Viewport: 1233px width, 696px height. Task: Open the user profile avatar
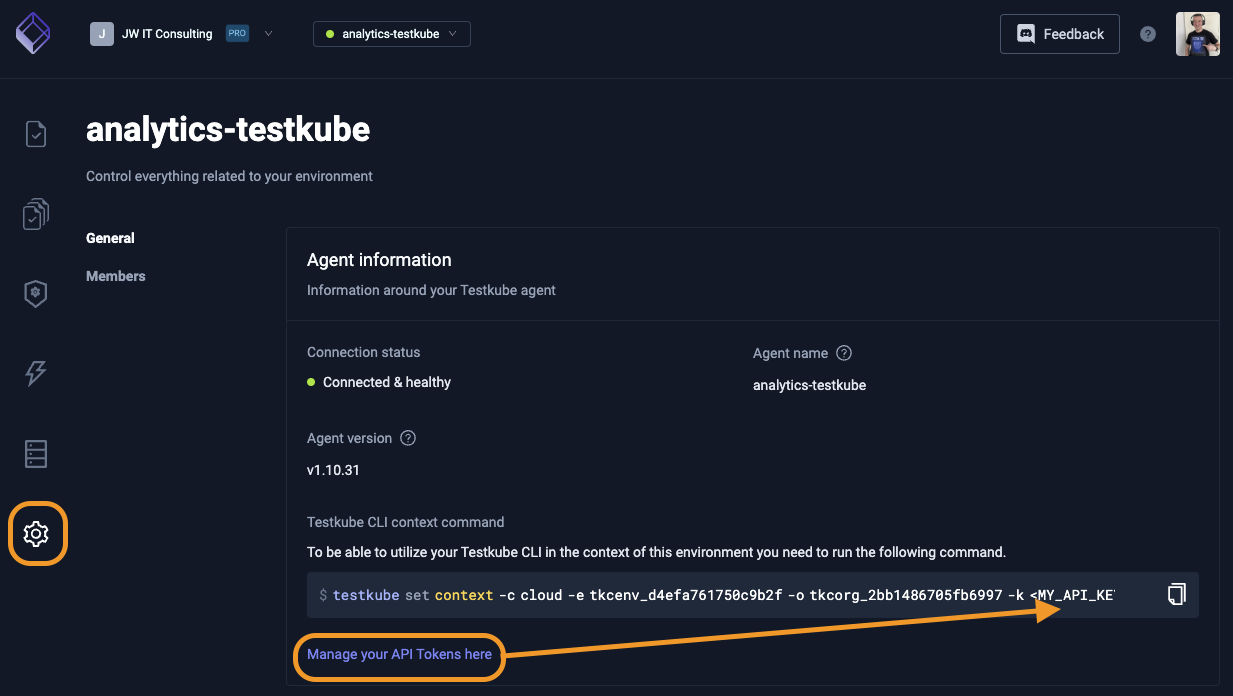pyautogui.click(x=1197, y=34)
